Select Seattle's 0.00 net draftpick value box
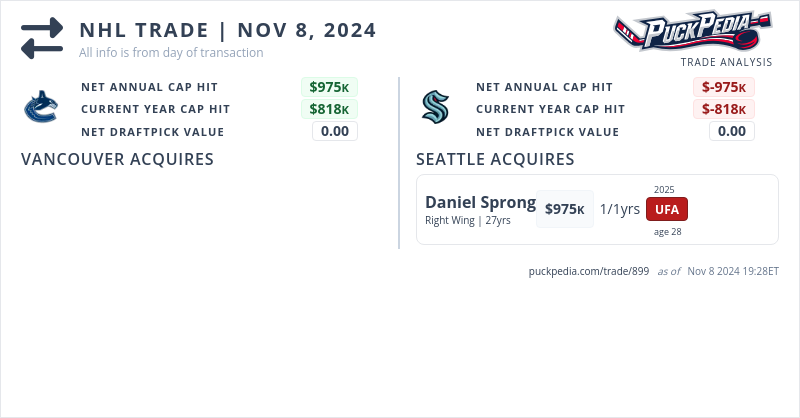This screenshot has width=800, height=418. click(732, 131)
